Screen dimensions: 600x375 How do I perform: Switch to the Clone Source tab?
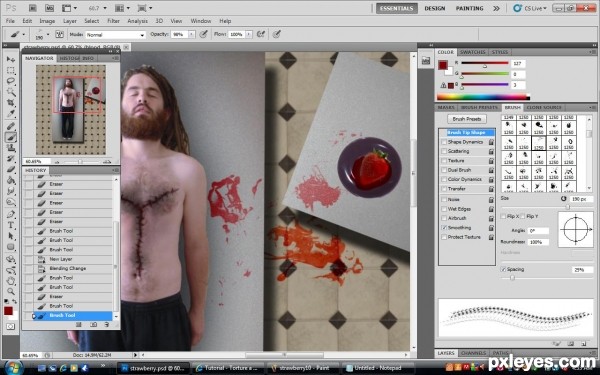click(x=544, y=108)
